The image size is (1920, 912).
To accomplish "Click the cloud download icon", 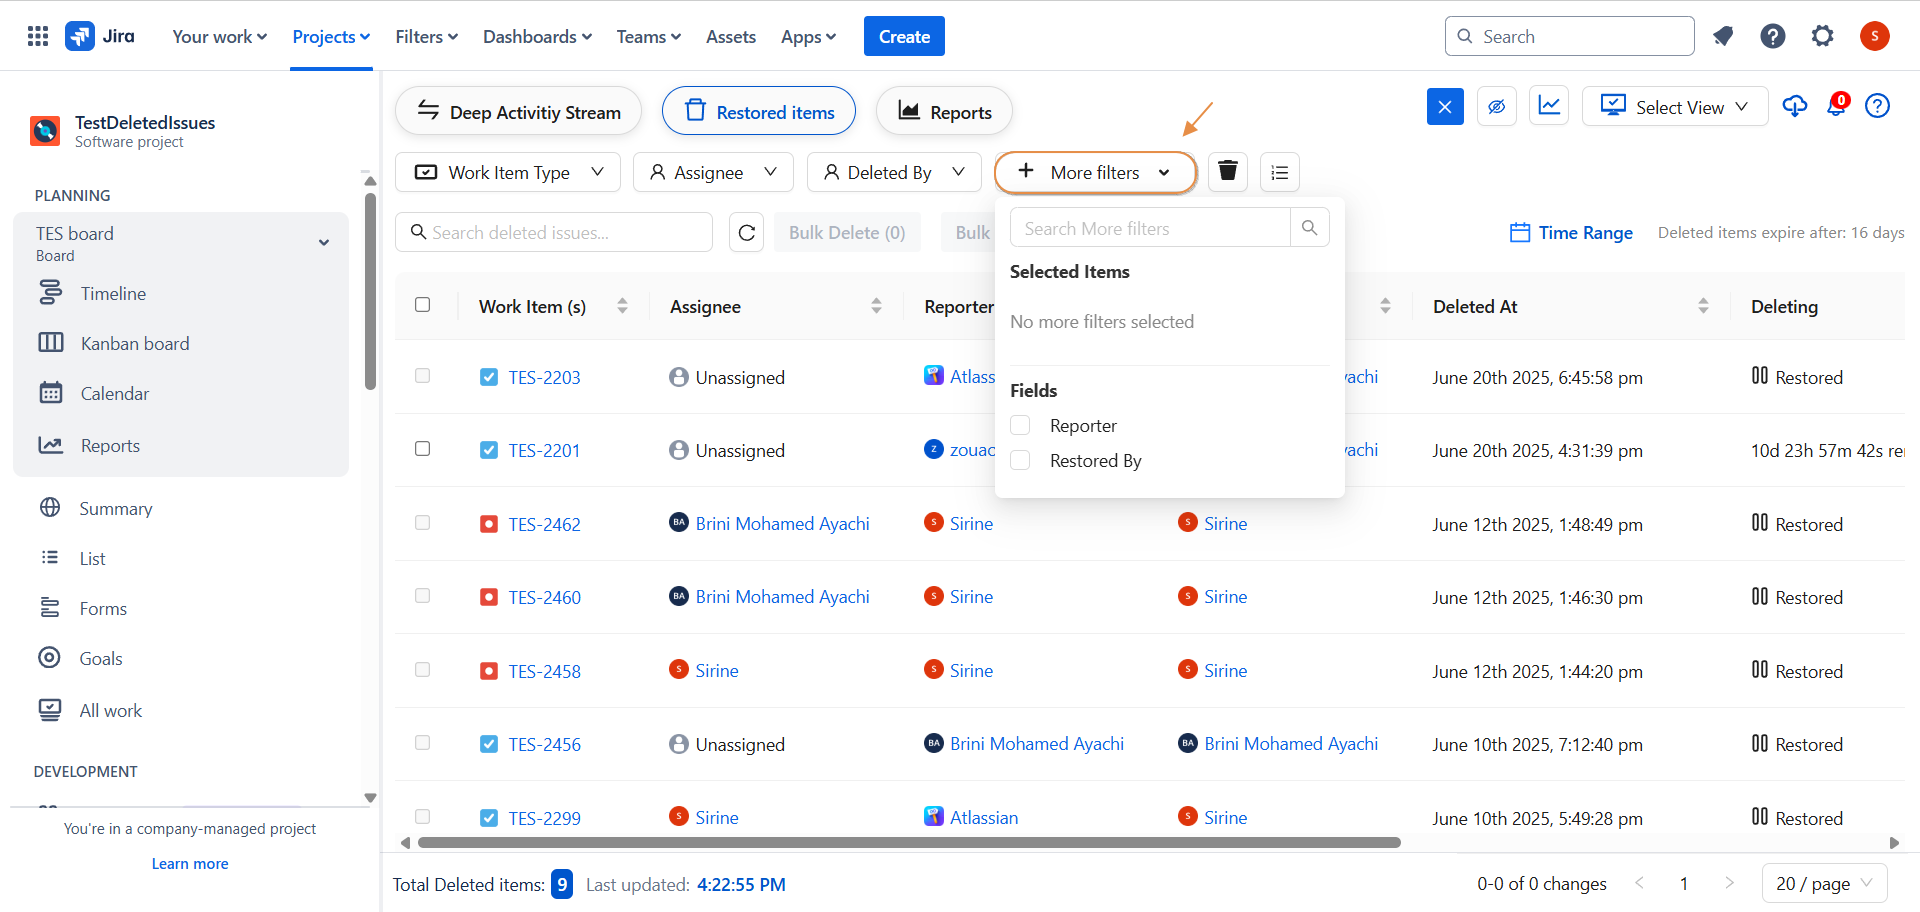I will 1794,106.
